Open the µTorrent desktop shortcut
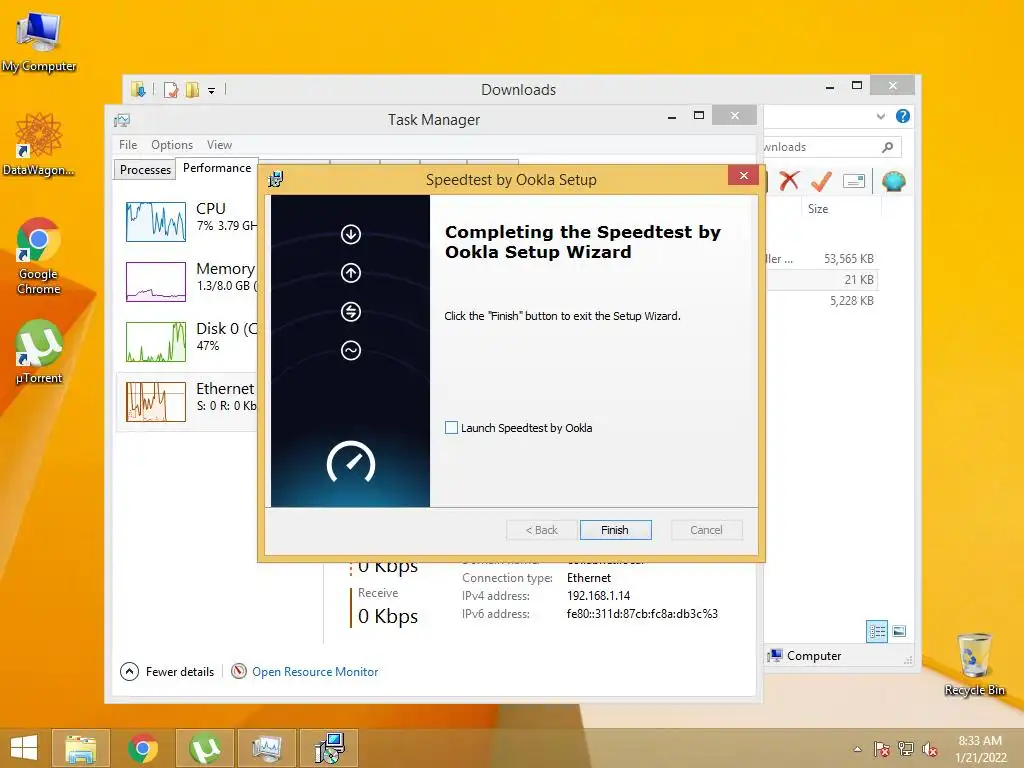The height and width of the screenshot is (768, 1024). pyautogui.click(x=39, y=351)
